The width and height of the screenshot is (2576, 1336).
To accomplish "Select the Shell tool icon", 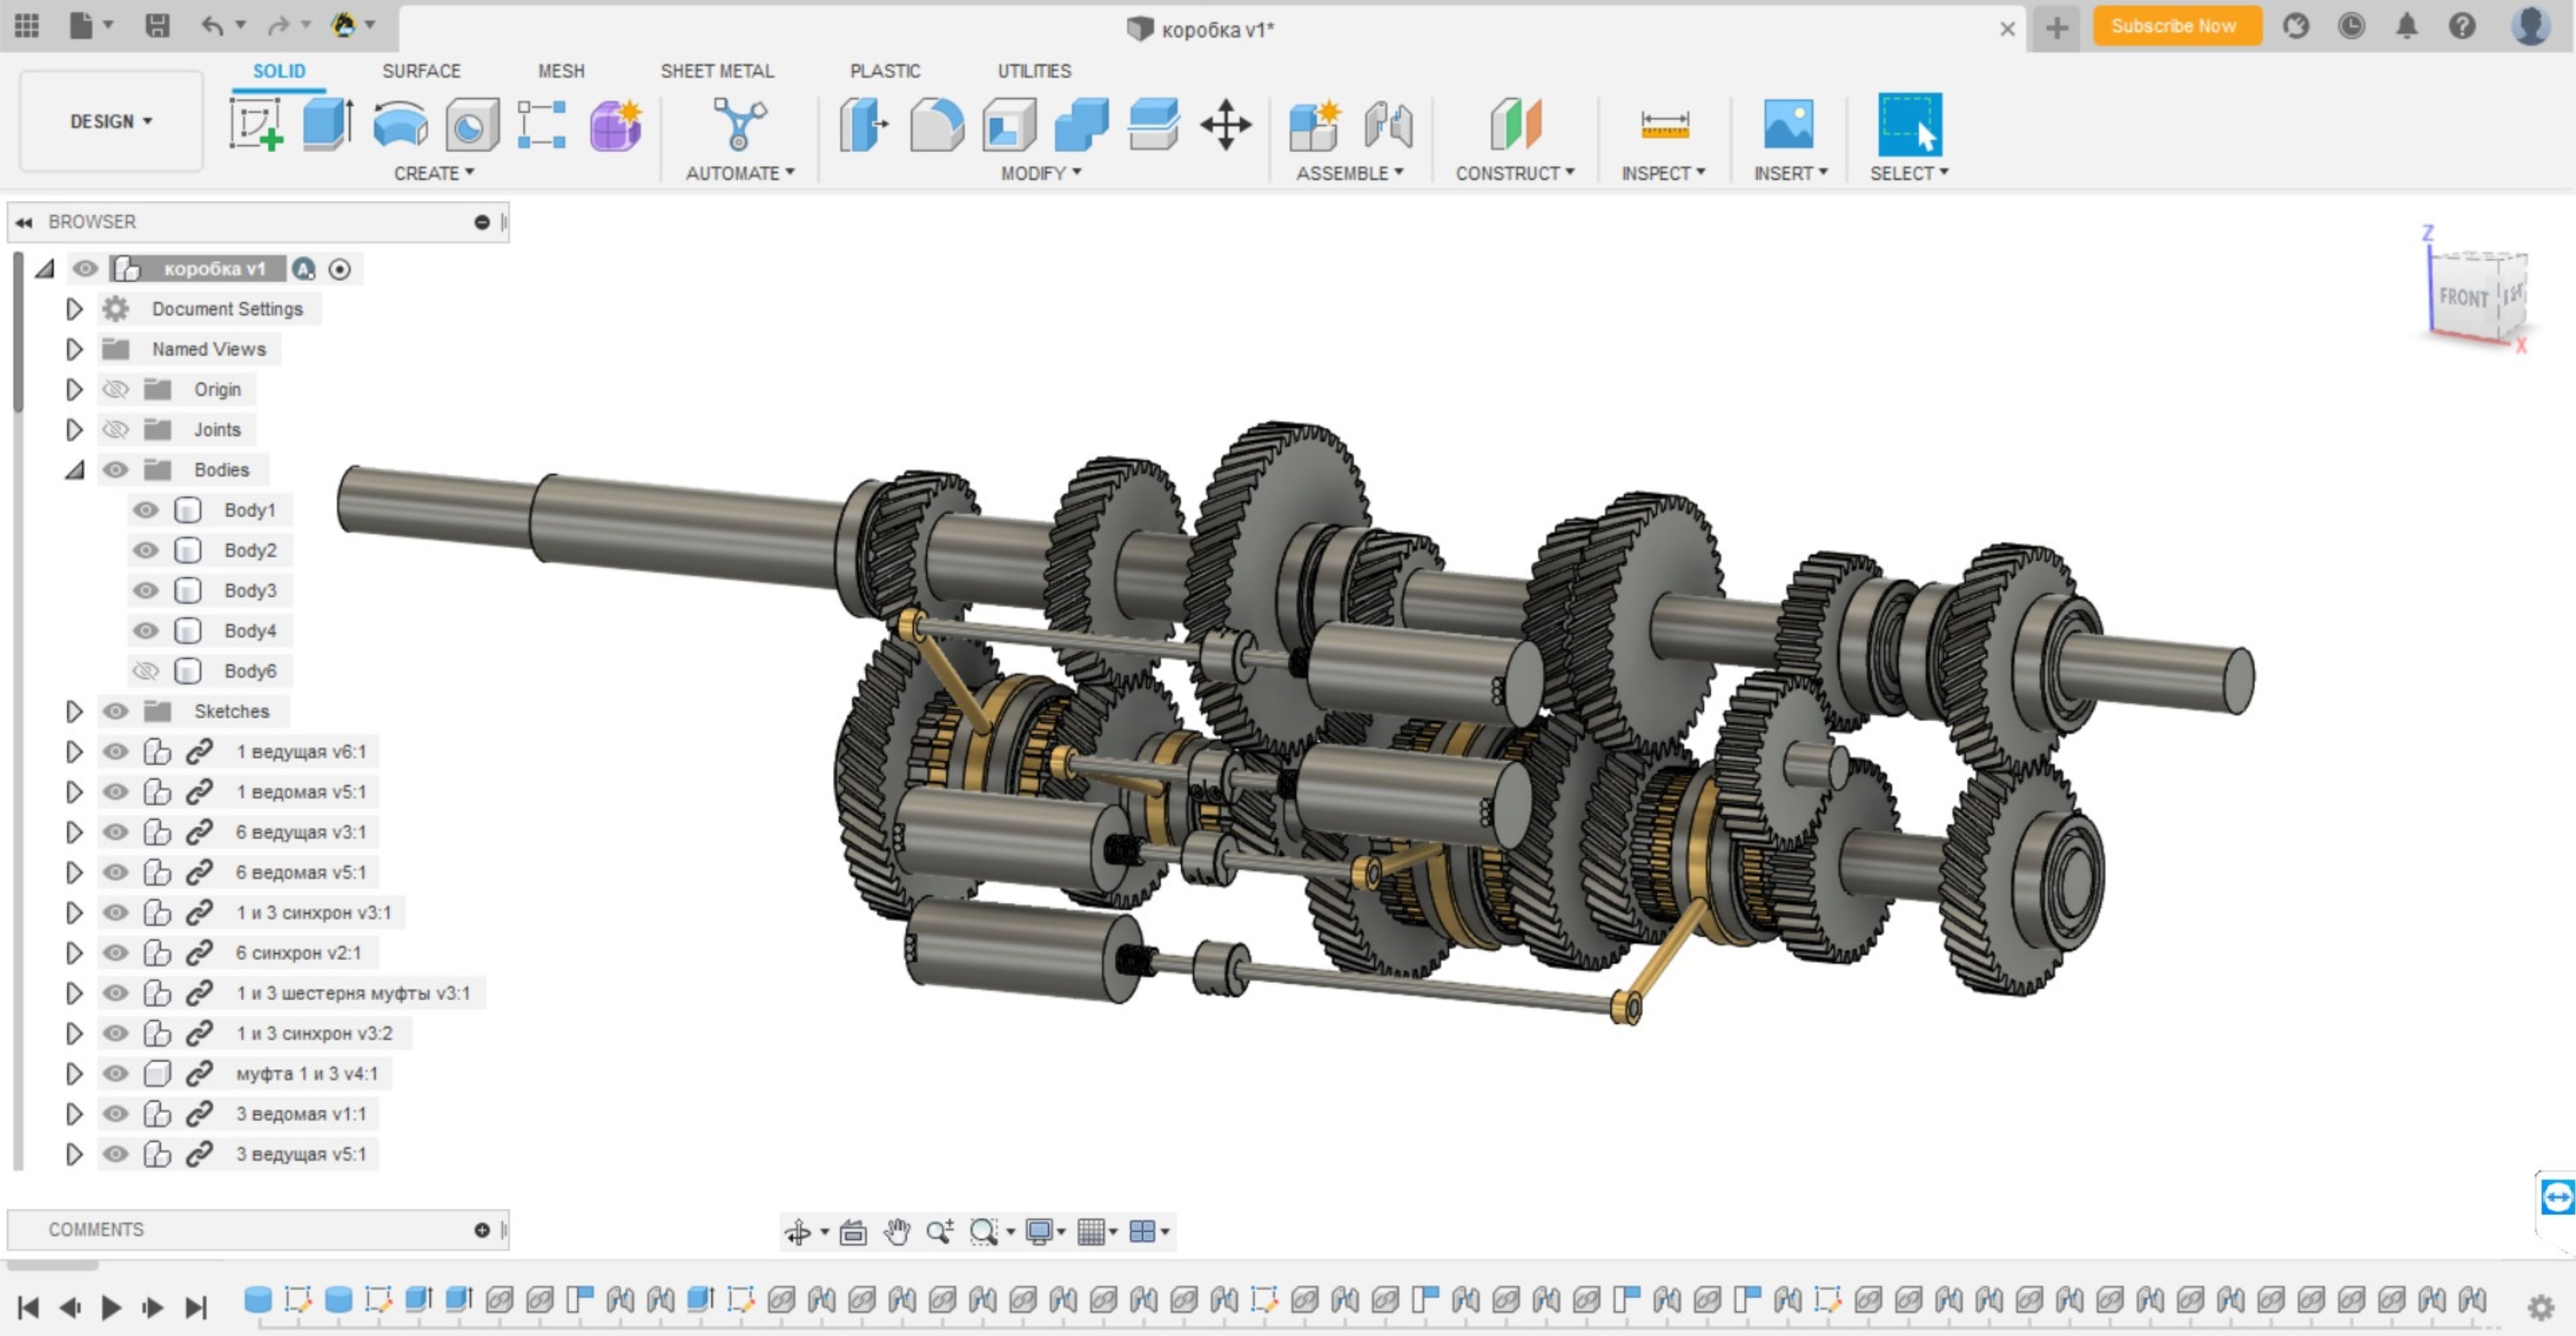I will pyautogui.click(x=1009, y=125).
